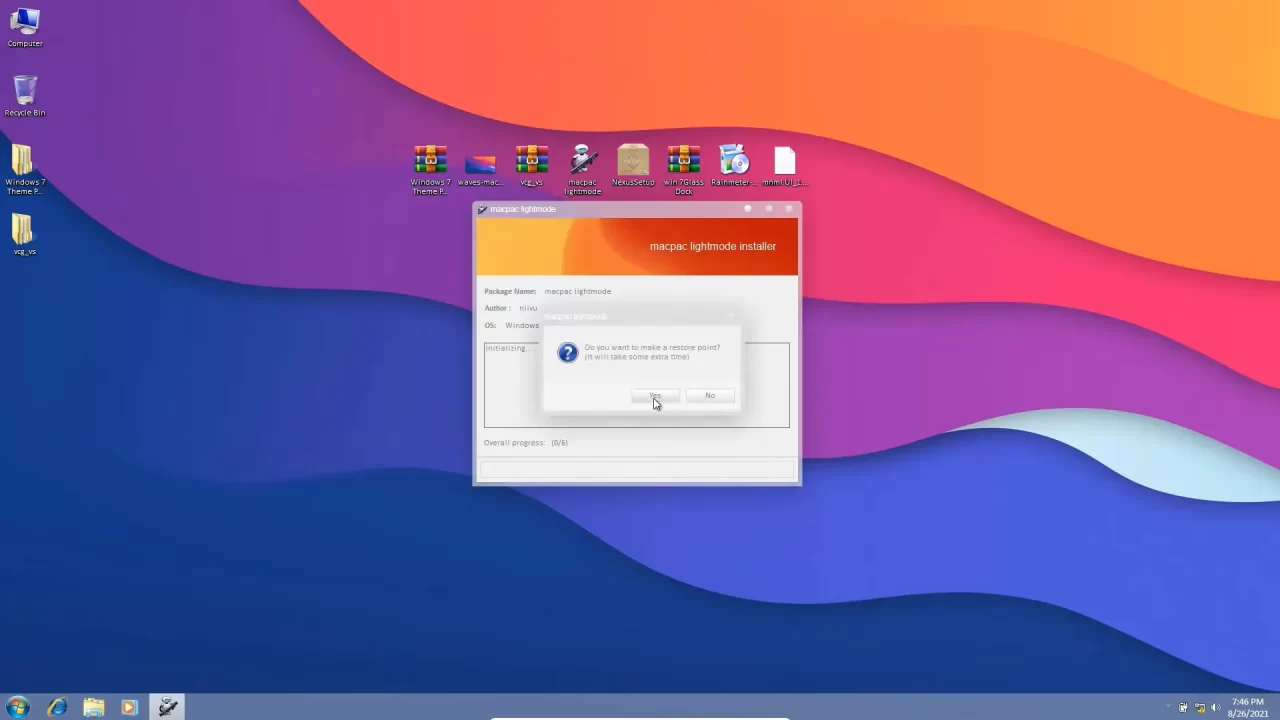The image size is (1280, 720).
Task: Click No to skip the restore point
Action: [x=710, y=395]
